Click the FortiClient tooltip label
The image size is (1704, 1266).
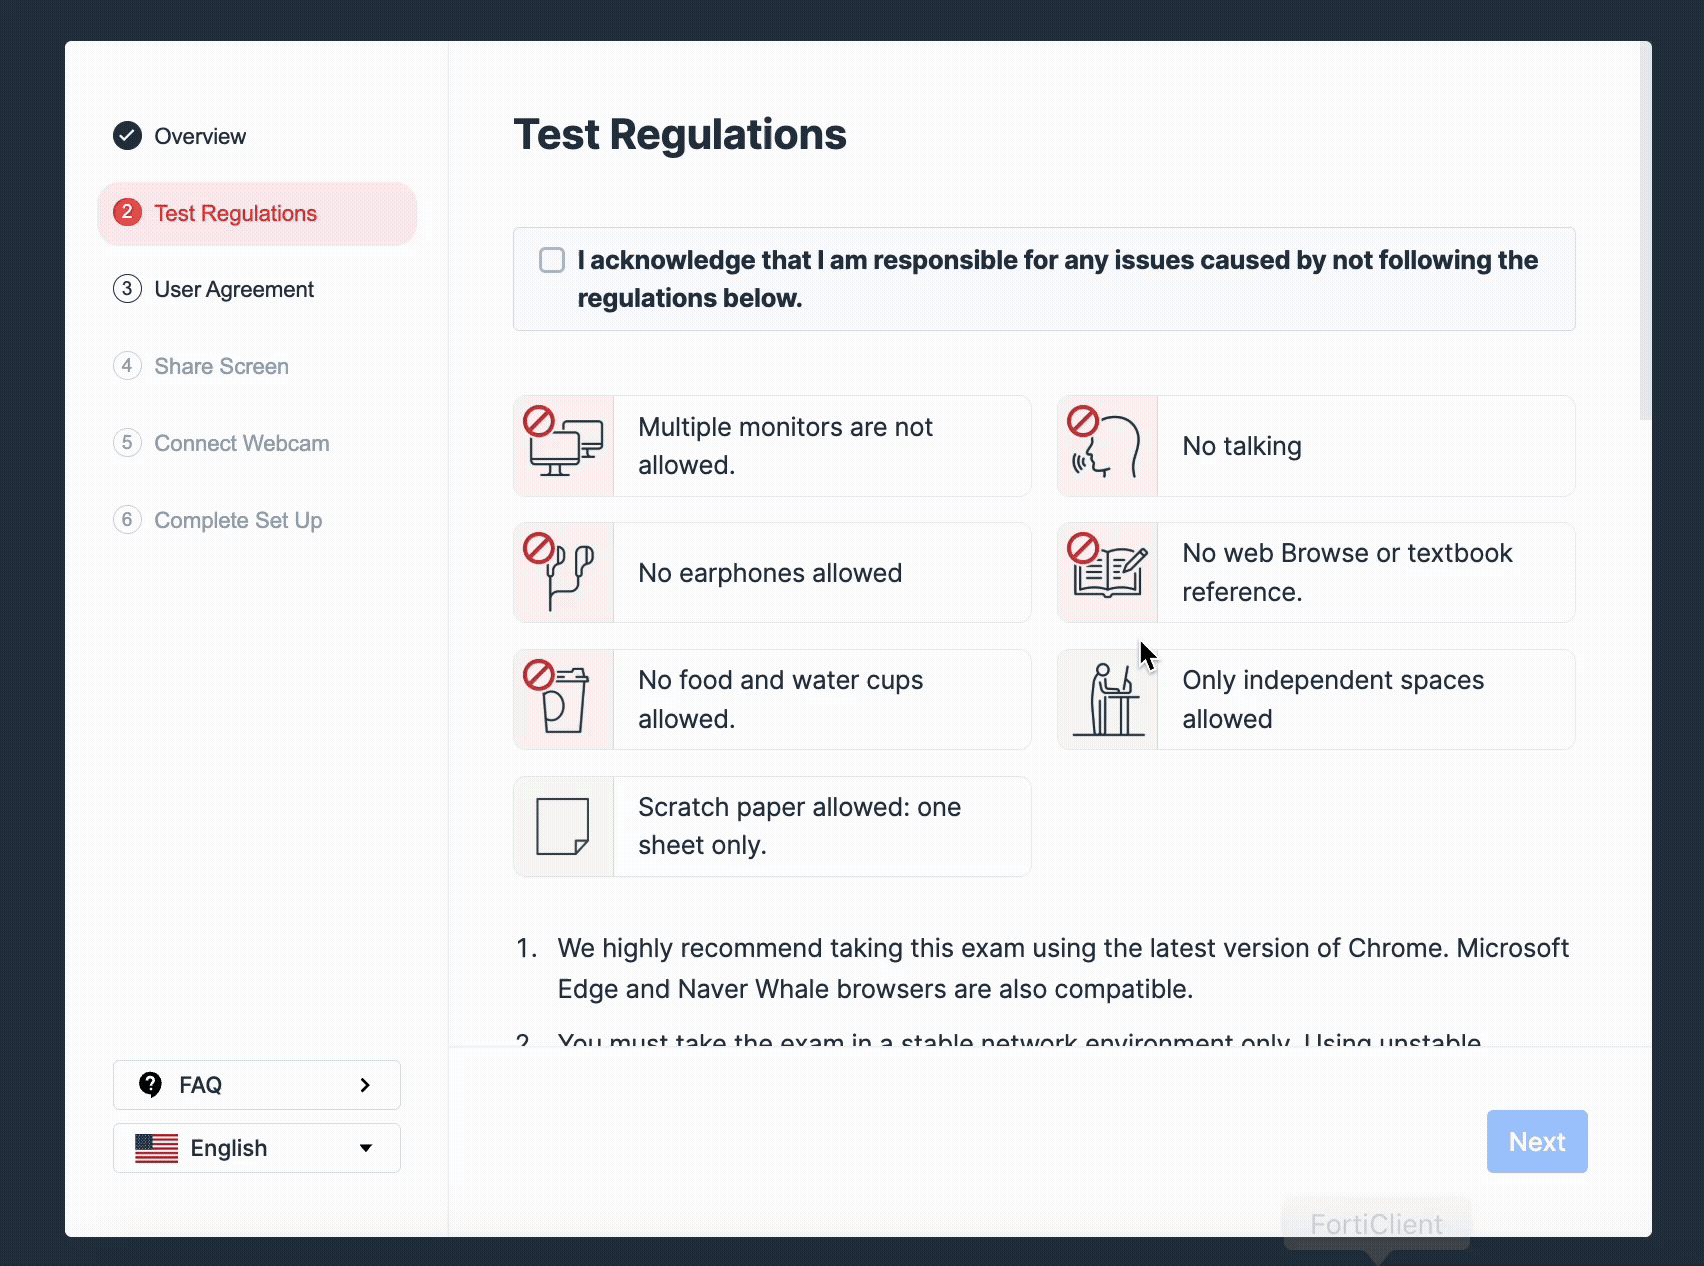click(1377, 1223)
